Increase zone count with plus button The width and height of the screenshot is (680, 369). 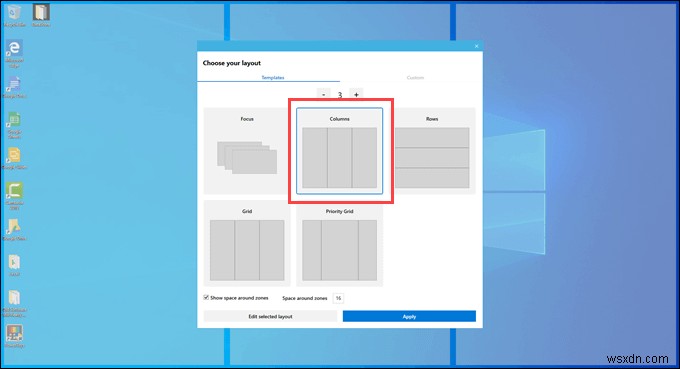(x=356, y=94)
